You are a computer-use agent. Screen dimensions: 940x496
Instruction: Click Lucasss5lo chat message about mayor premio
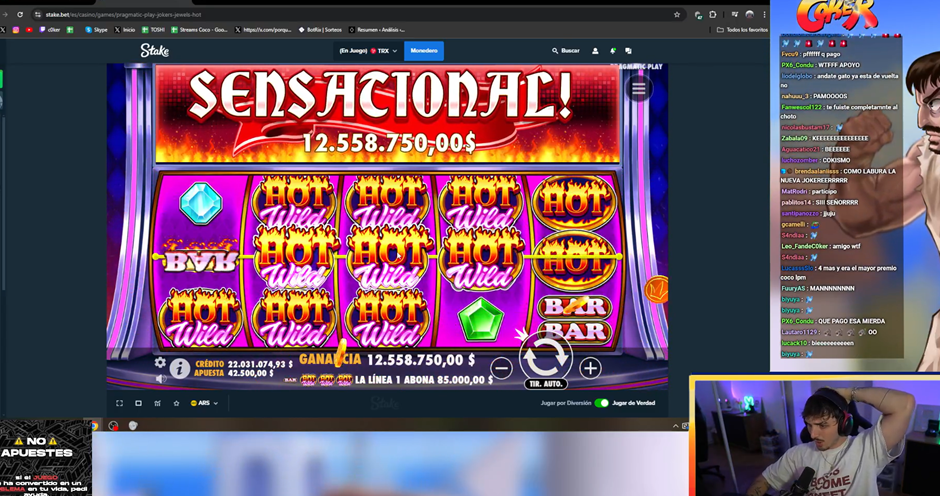[839, 273]
